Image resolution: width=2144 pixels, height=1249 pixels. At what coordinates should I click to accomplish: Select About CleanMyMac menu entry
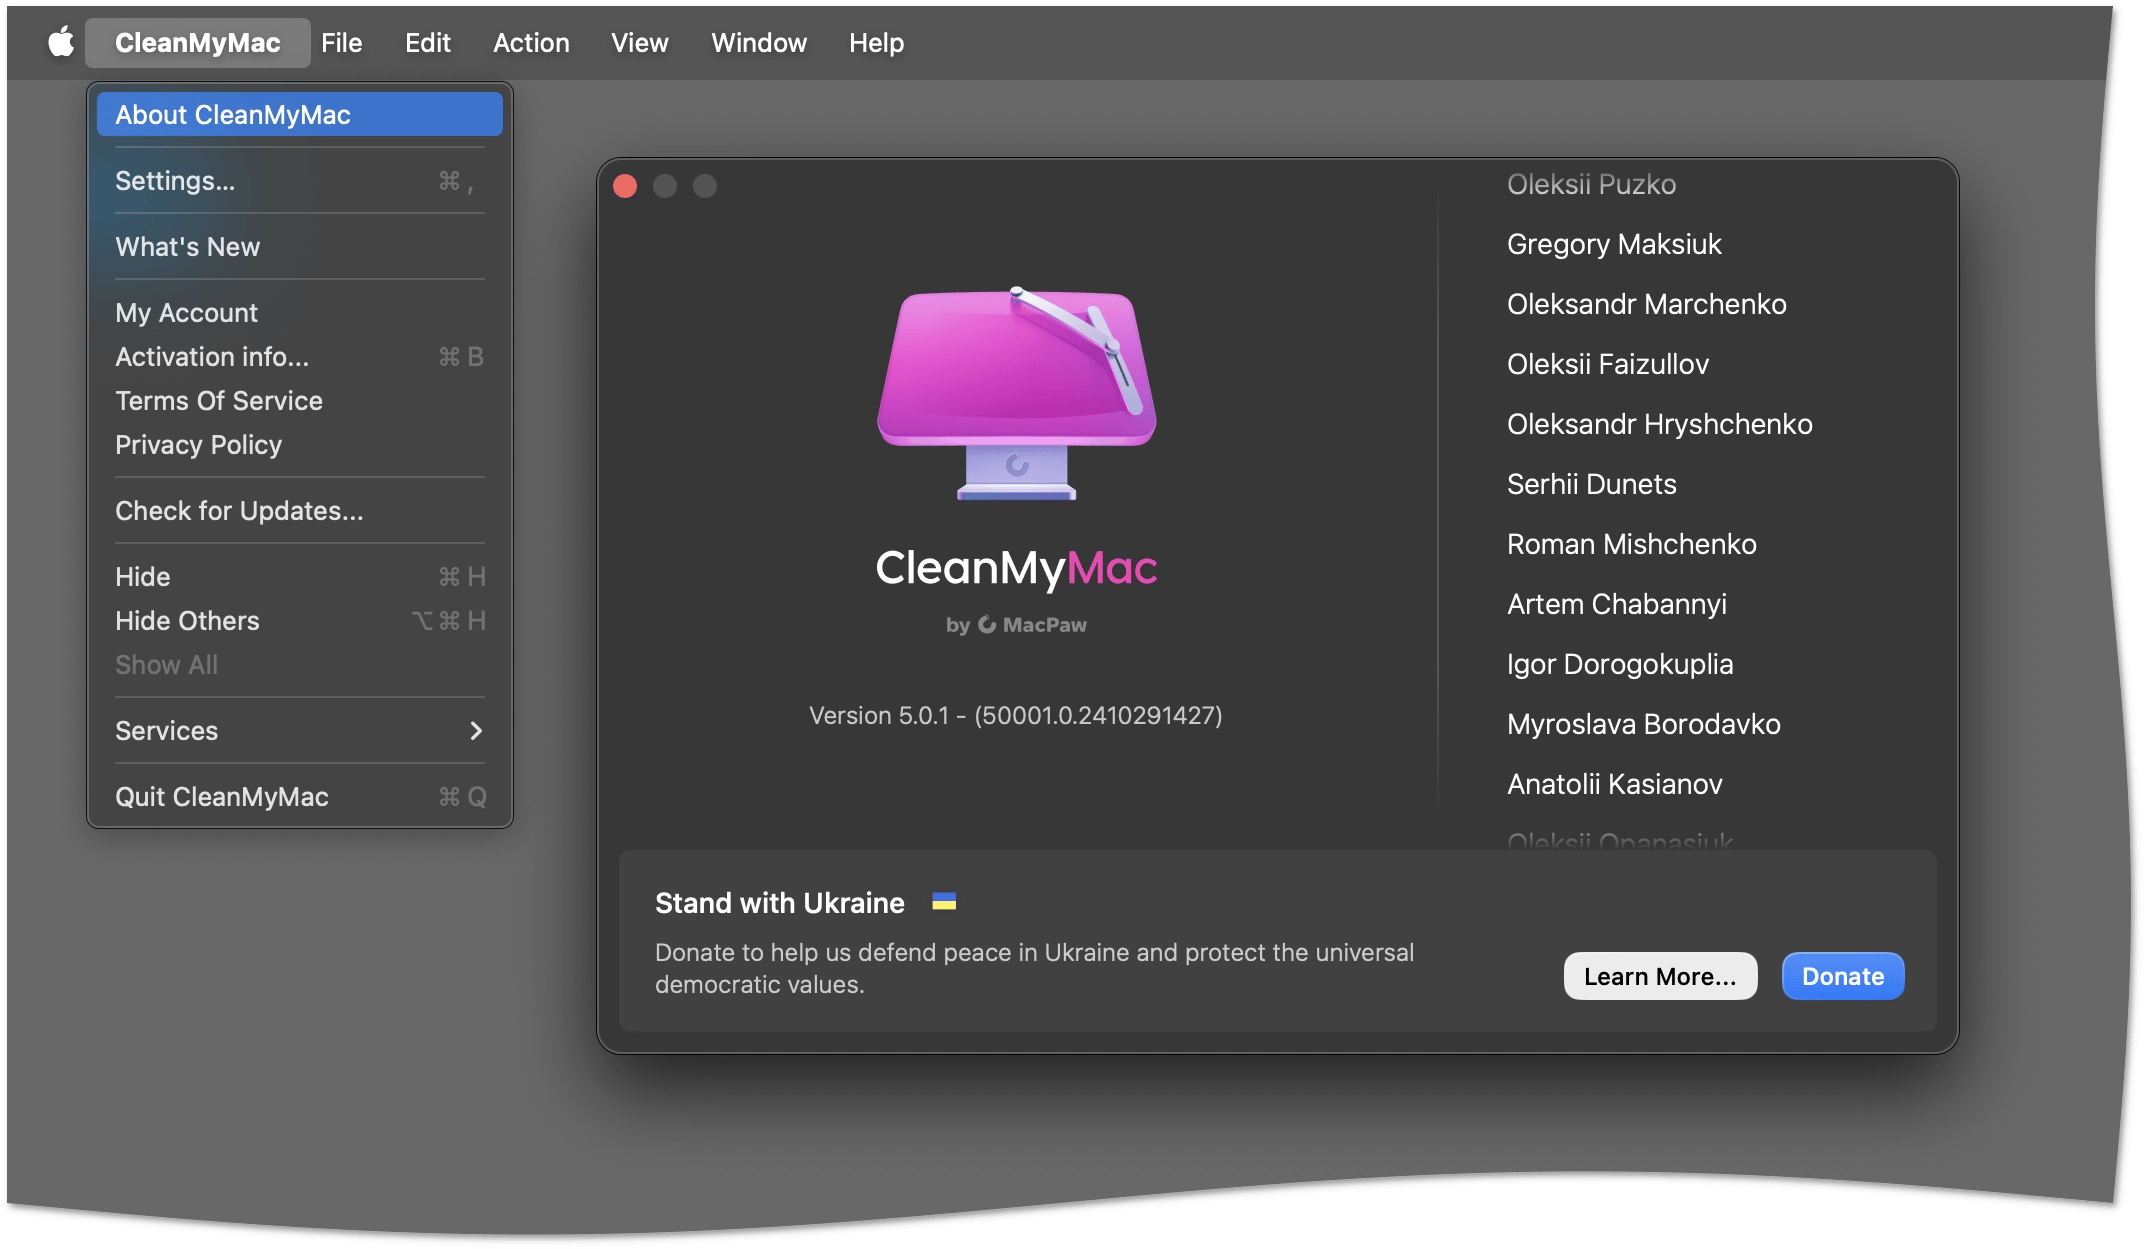300,115
